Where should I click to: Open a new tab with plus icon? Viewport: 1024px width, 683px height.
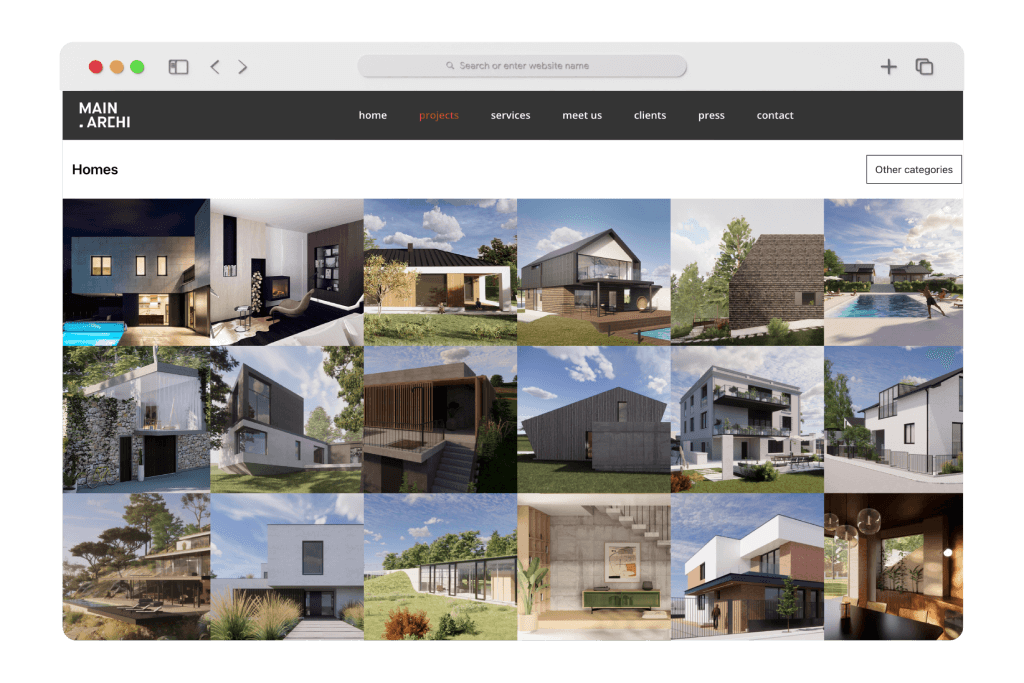[x=888, y=67]
